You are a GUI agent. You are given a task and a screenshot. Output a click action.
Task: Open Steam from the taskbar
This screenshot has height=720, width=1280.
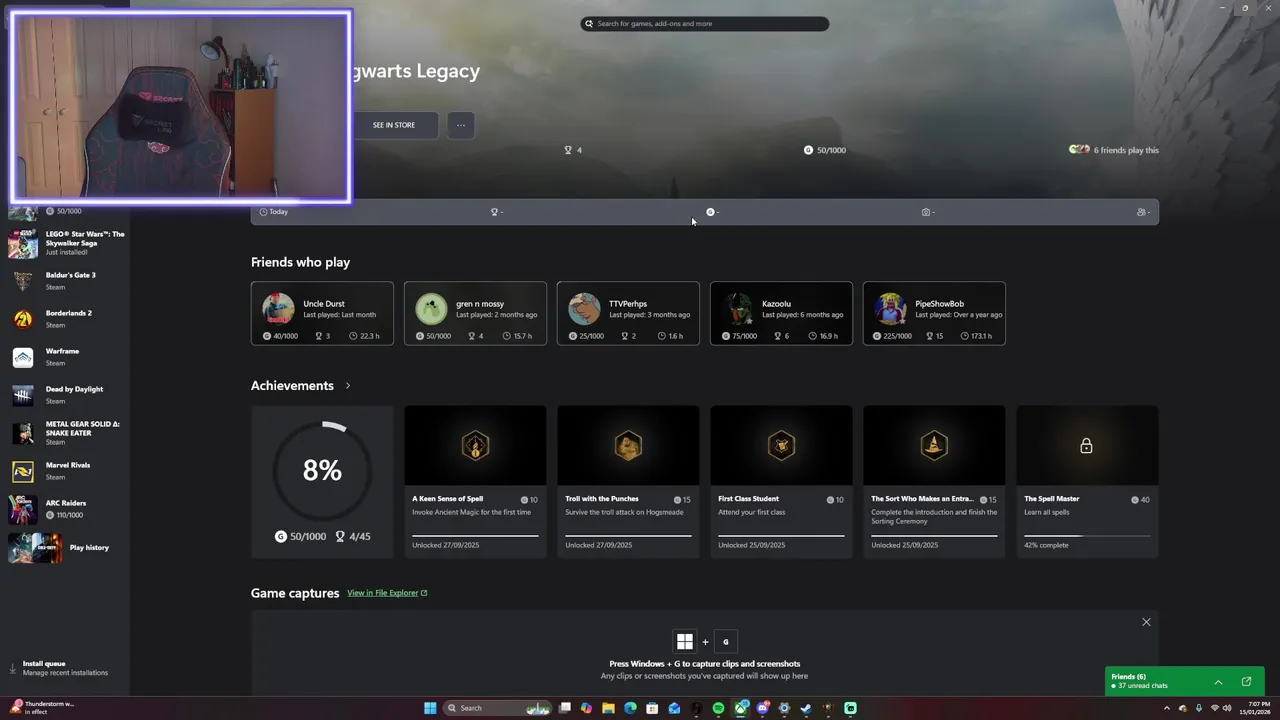pyautogui.click(x=805, y=708)
